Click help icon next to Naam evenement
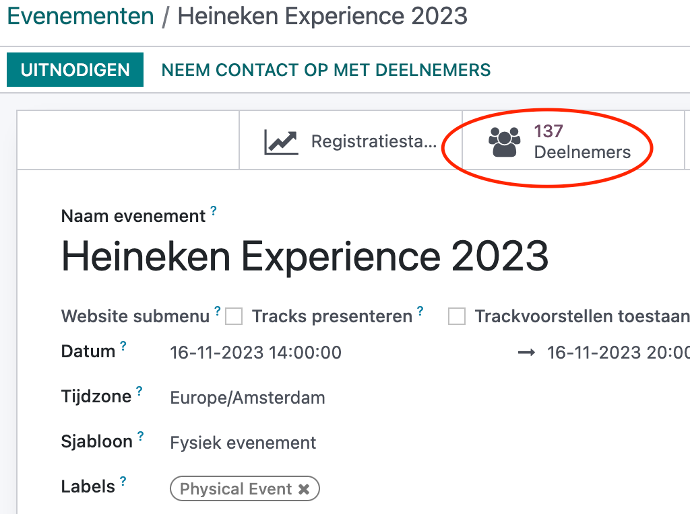Screen dimensions: 690x514 click(213, 210)
